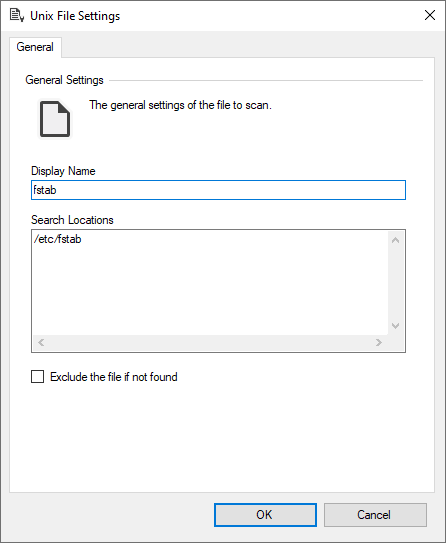Image resolution: width=446 pixels, height=543 pixels.
Task: Enable Exclude the file if not found
Action: (37, 376)
